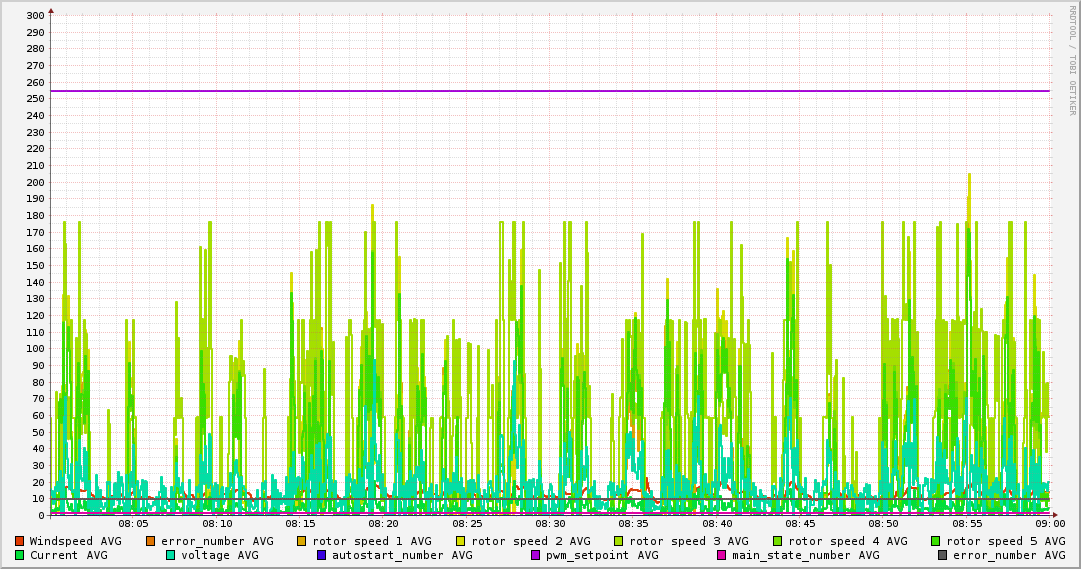Select the rotor speed 5 AVG color swatch
This screenshot has width=1081, height=569.
pyautogui.click(x=936, y=541)
